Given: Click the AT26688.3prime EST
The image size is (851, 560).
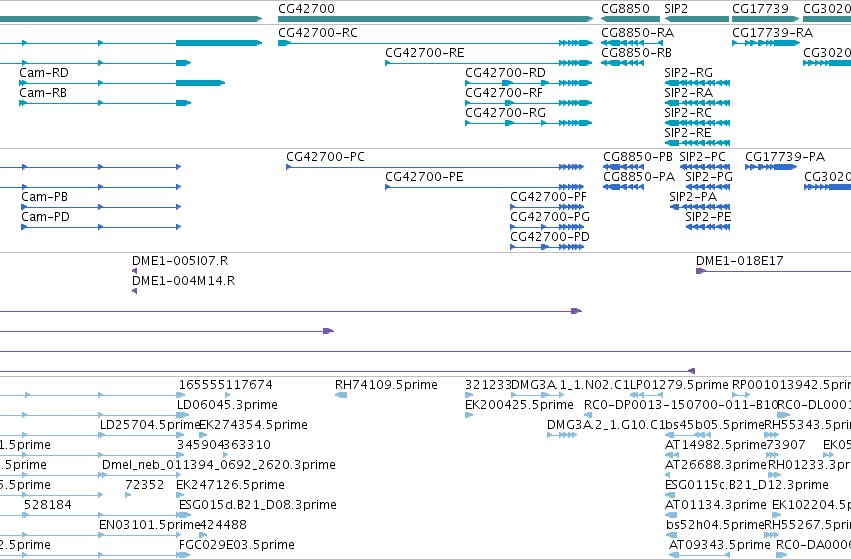Looking at the screenshot, I should point(668,475).
